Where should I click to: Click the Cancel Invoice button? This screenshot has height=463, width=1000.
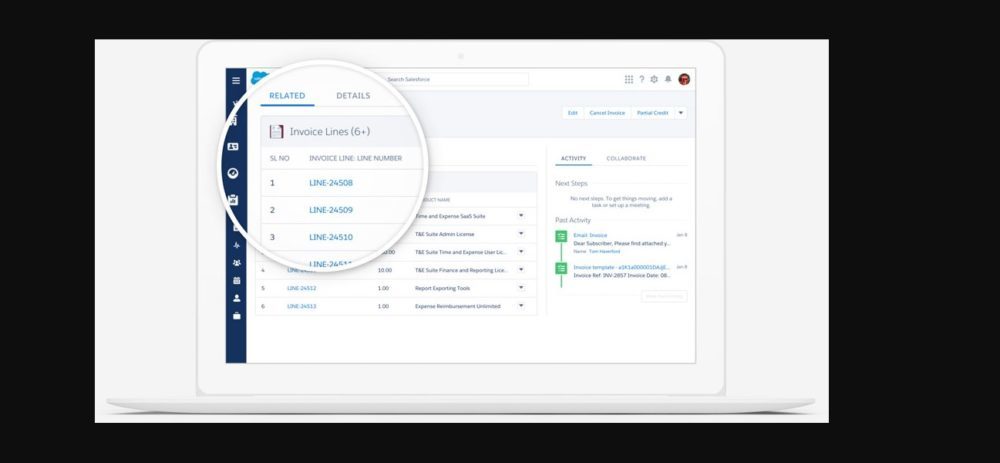tap(607, 113)
